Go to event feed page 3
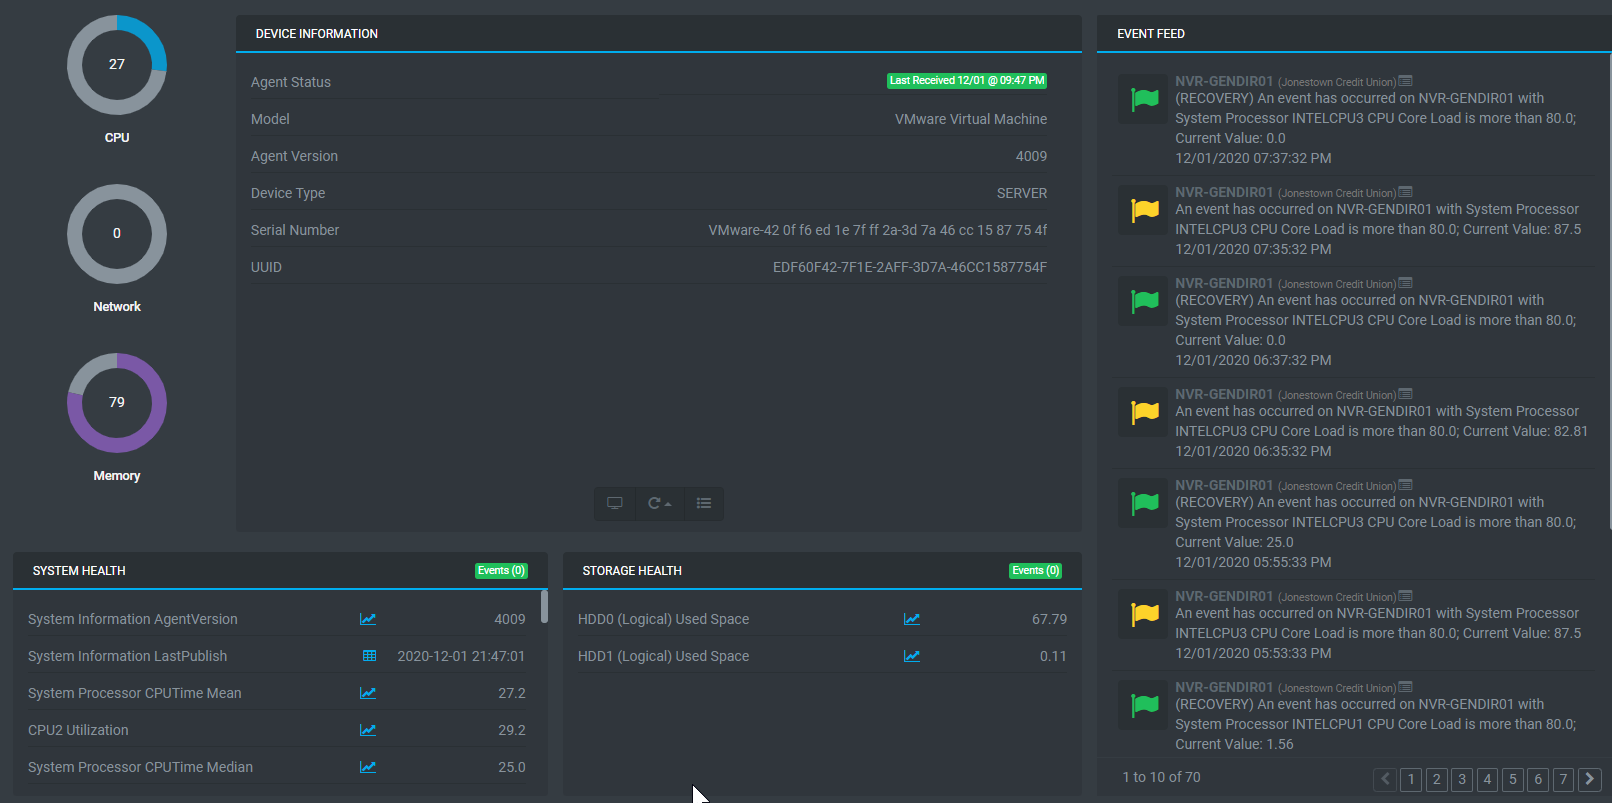Screen dimensions: 1612x803 [1462, 779]
